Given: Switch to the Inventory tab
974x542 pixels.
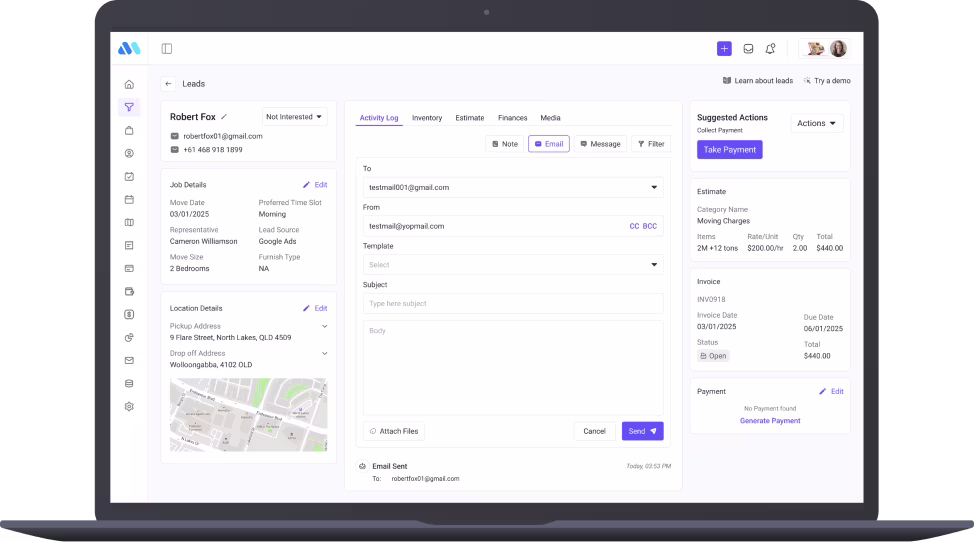Looking at the screenshot, I should pyautogui.click(x=427, y=118).
